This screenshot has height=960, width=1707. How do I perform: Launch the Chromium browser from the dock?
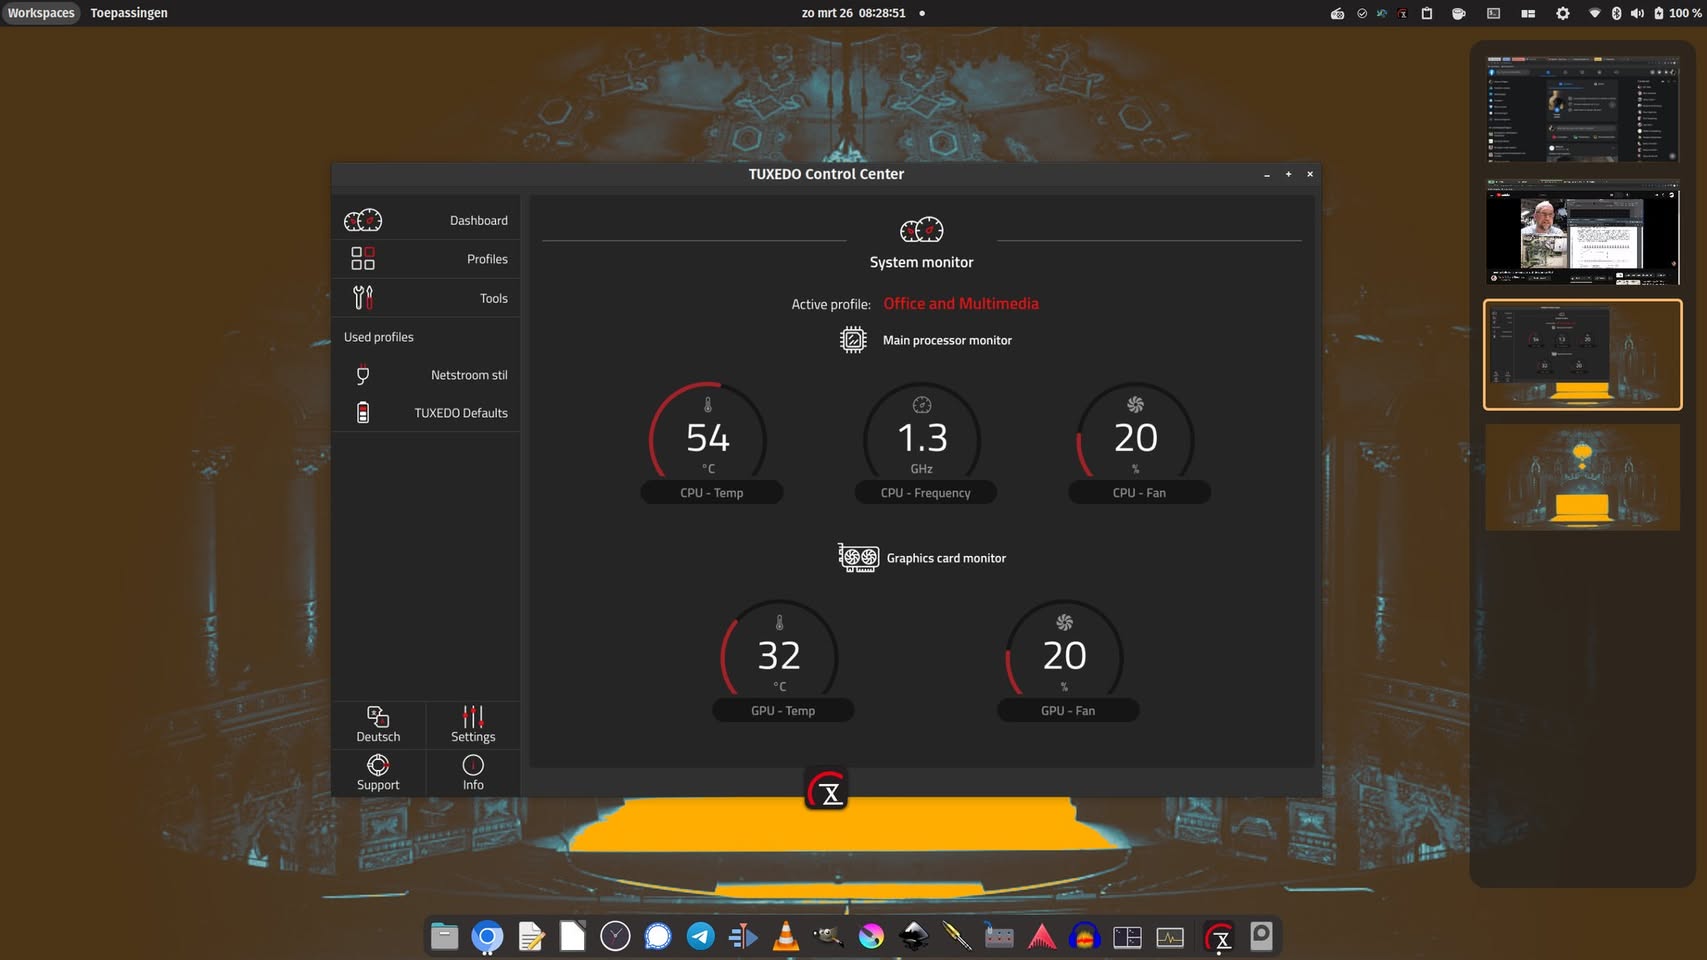[x=487, y=936]
